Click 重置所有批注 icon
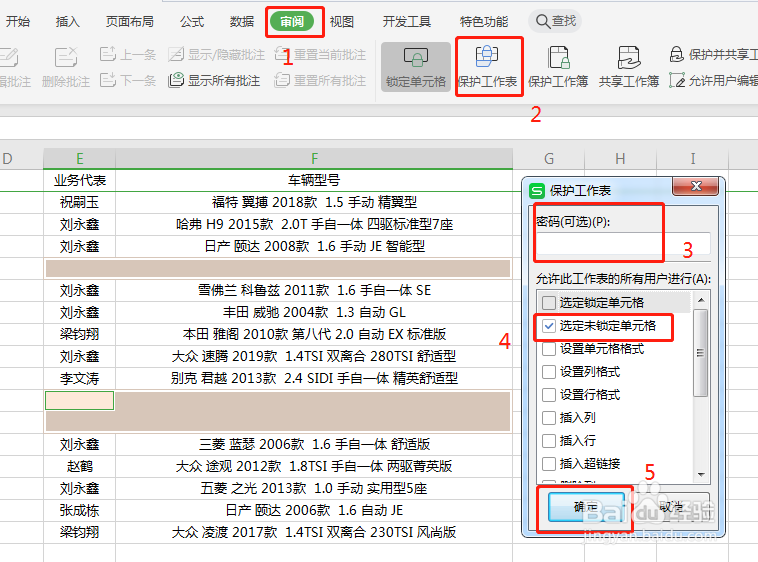This screenshot has height=562, width=758. click(x=282, y=80)
